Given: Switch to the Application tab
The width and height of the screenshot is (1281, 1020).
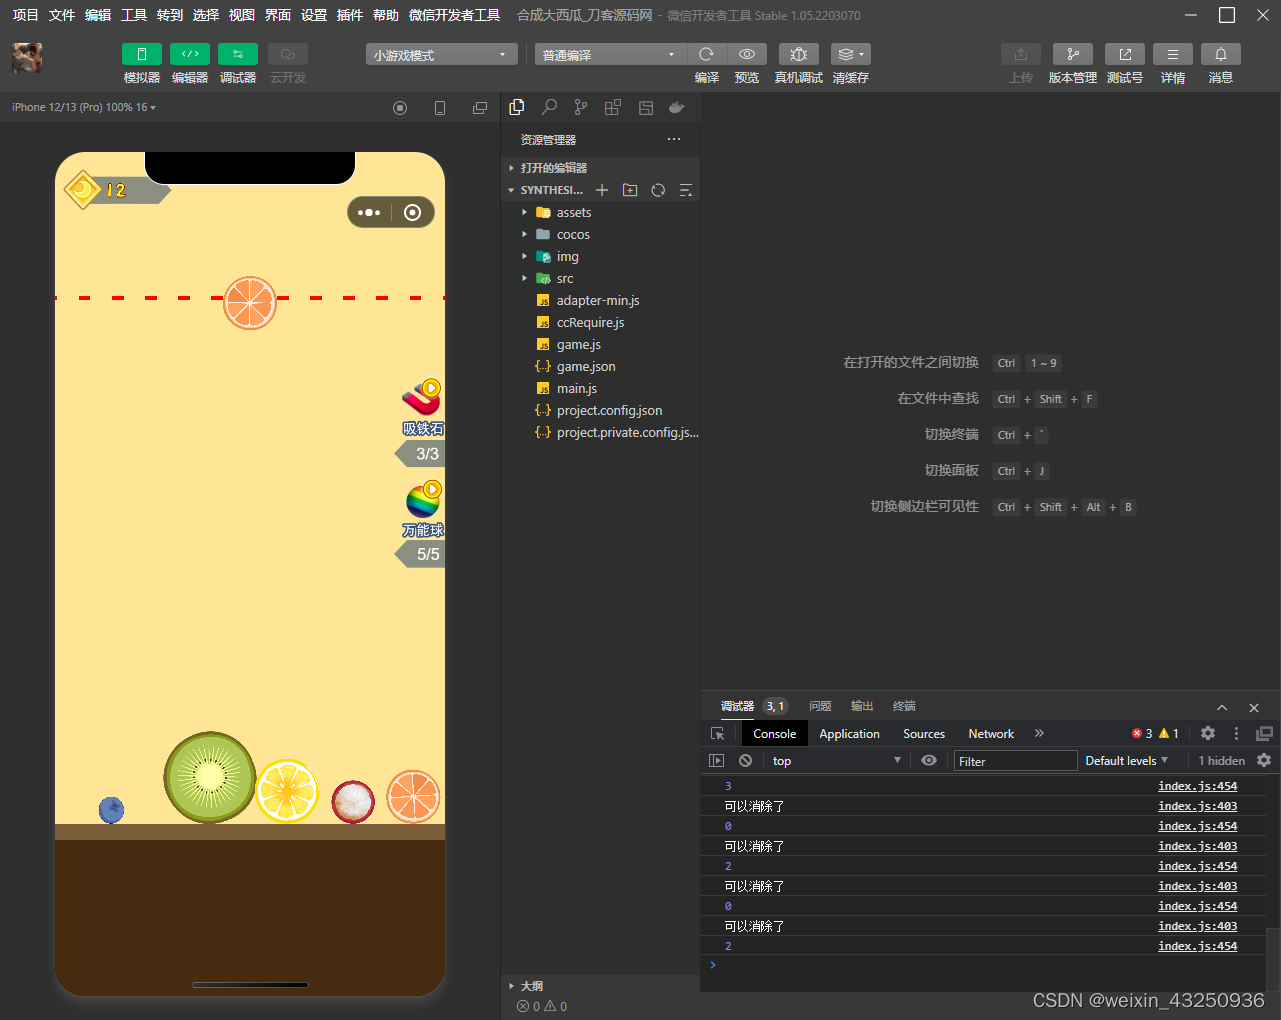Looking at the screenshot, I should tap(849, 733).
